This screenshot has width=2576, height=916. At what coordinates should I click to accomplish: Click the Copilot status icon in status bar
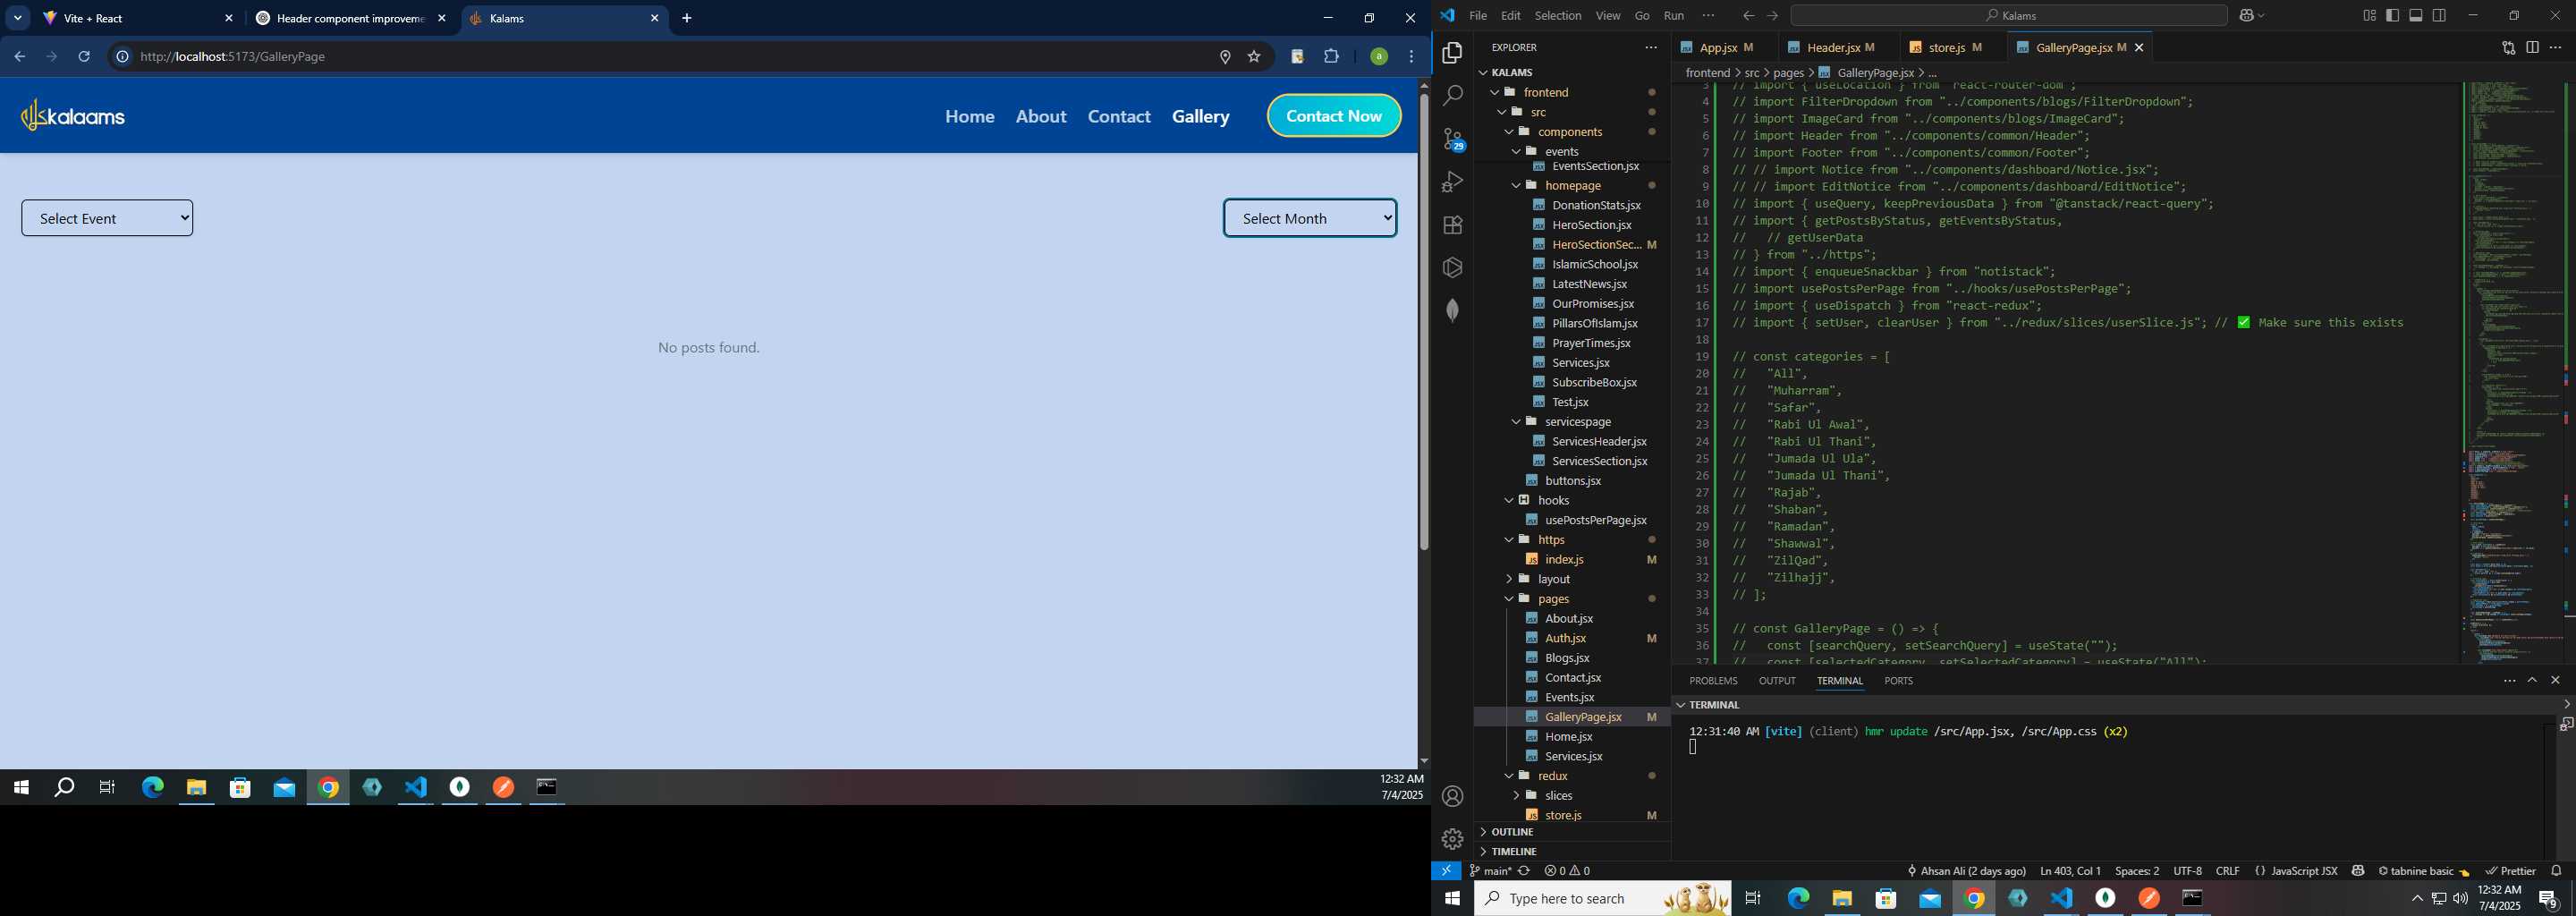coord(2357,871)
